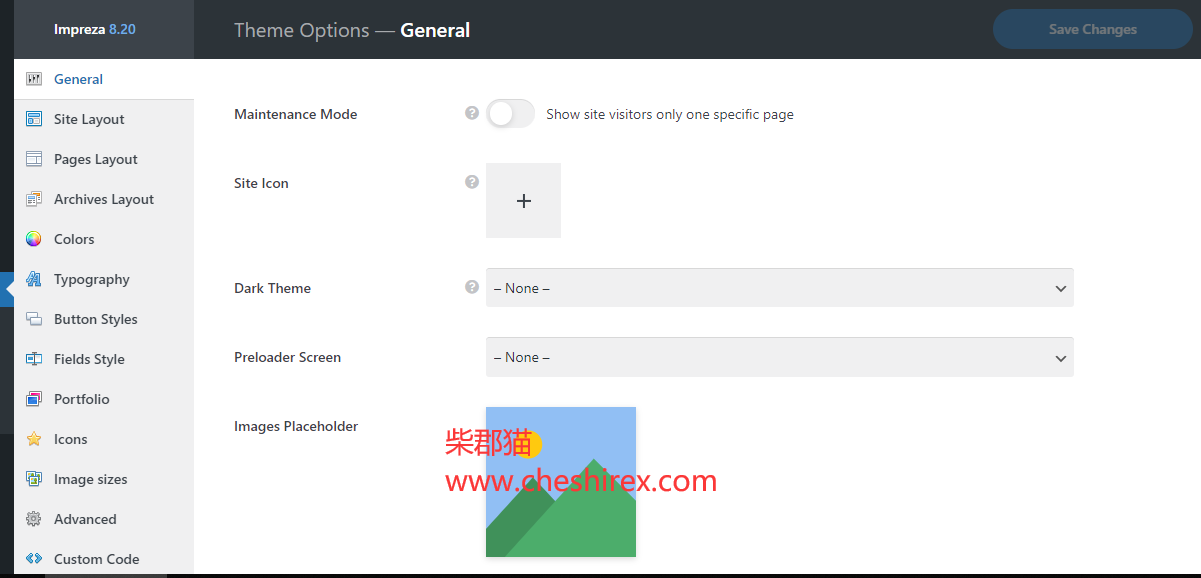Collapse the sidebar using the left arrow
This screenshot has width=1201, height=578.
point(8,288)
